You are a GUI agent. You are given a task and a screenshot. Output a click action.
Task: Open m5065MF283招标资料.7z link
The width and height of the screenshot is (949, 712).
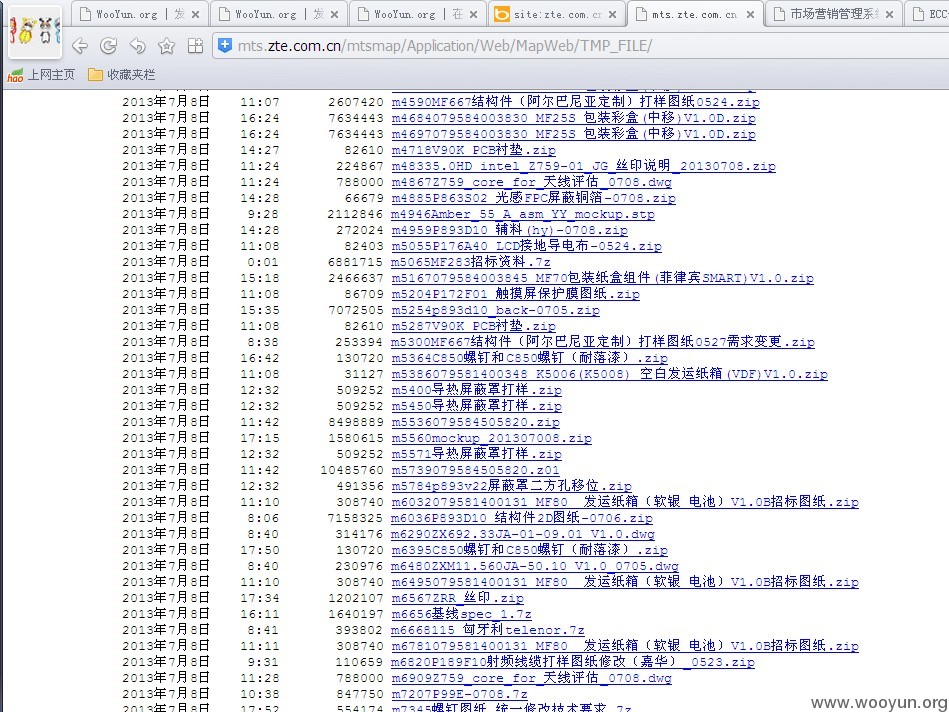[x=471, y=262]
